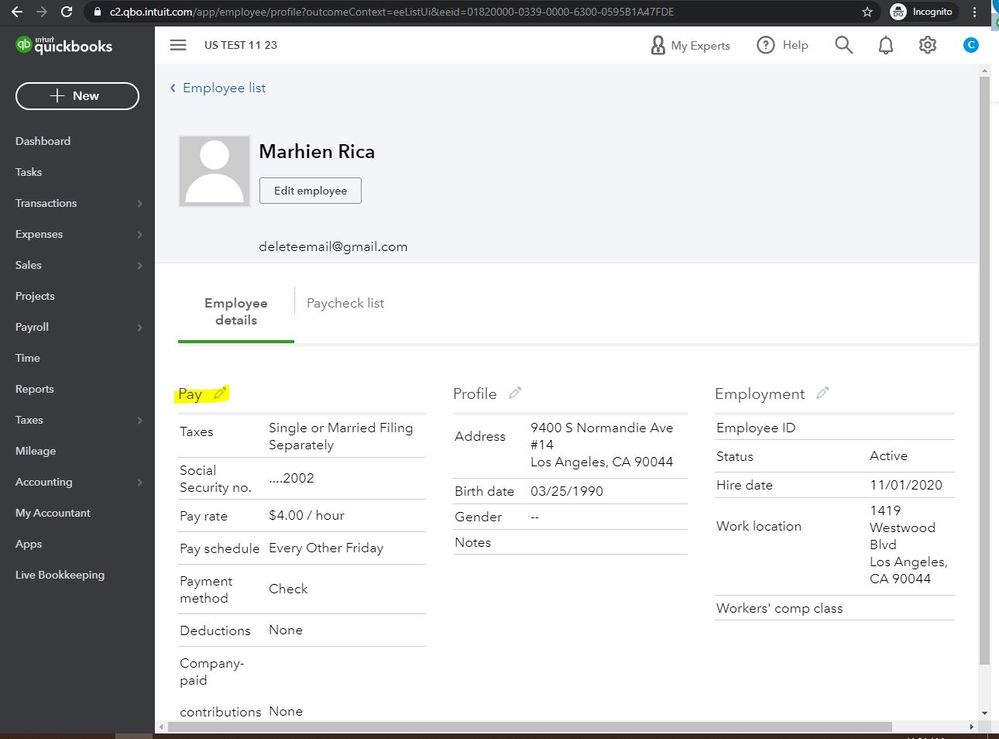Click the Employment section edit pencil

pos(822,393)
